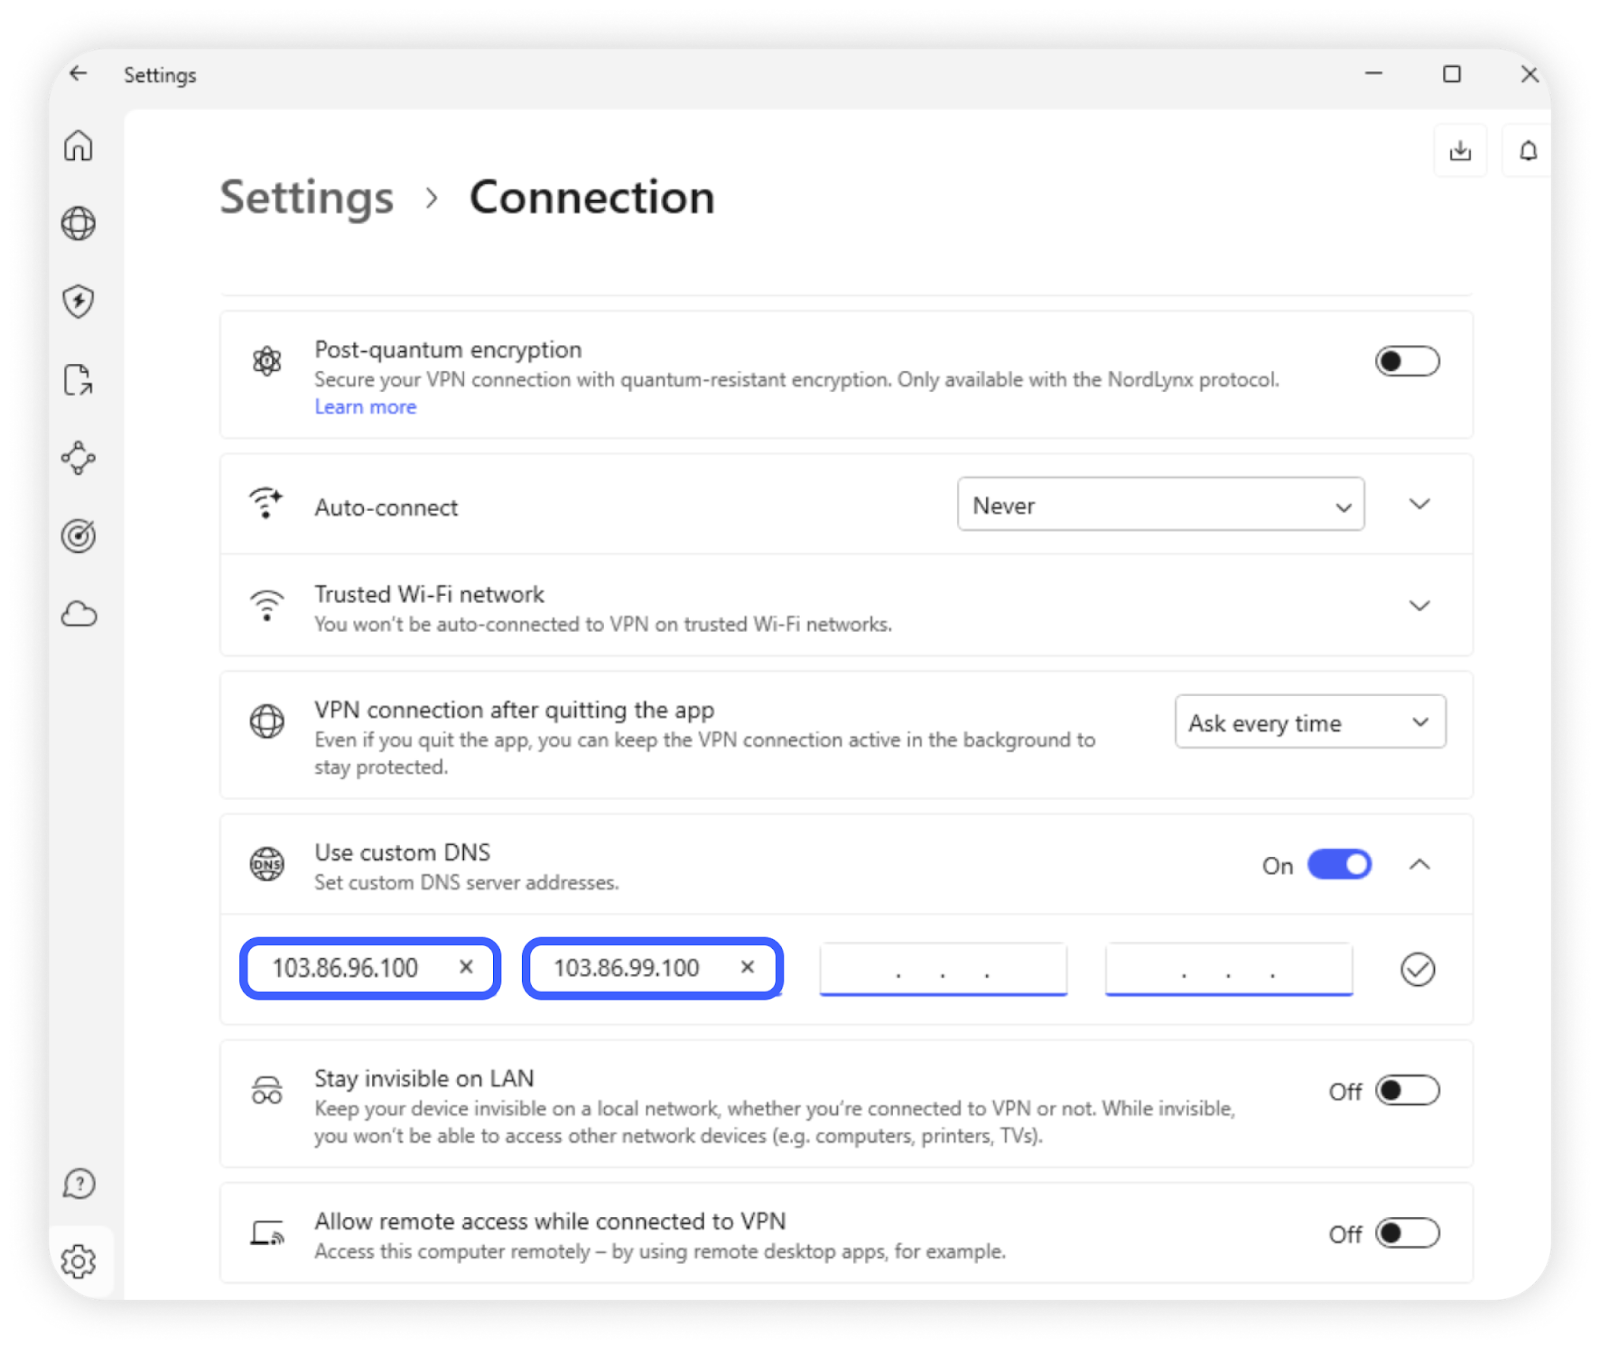The width and height of the screenshot is (1600, 1349).
Task: Open the Auto-connect 'Never' dropdown
Action: (x=1160, y=505)
